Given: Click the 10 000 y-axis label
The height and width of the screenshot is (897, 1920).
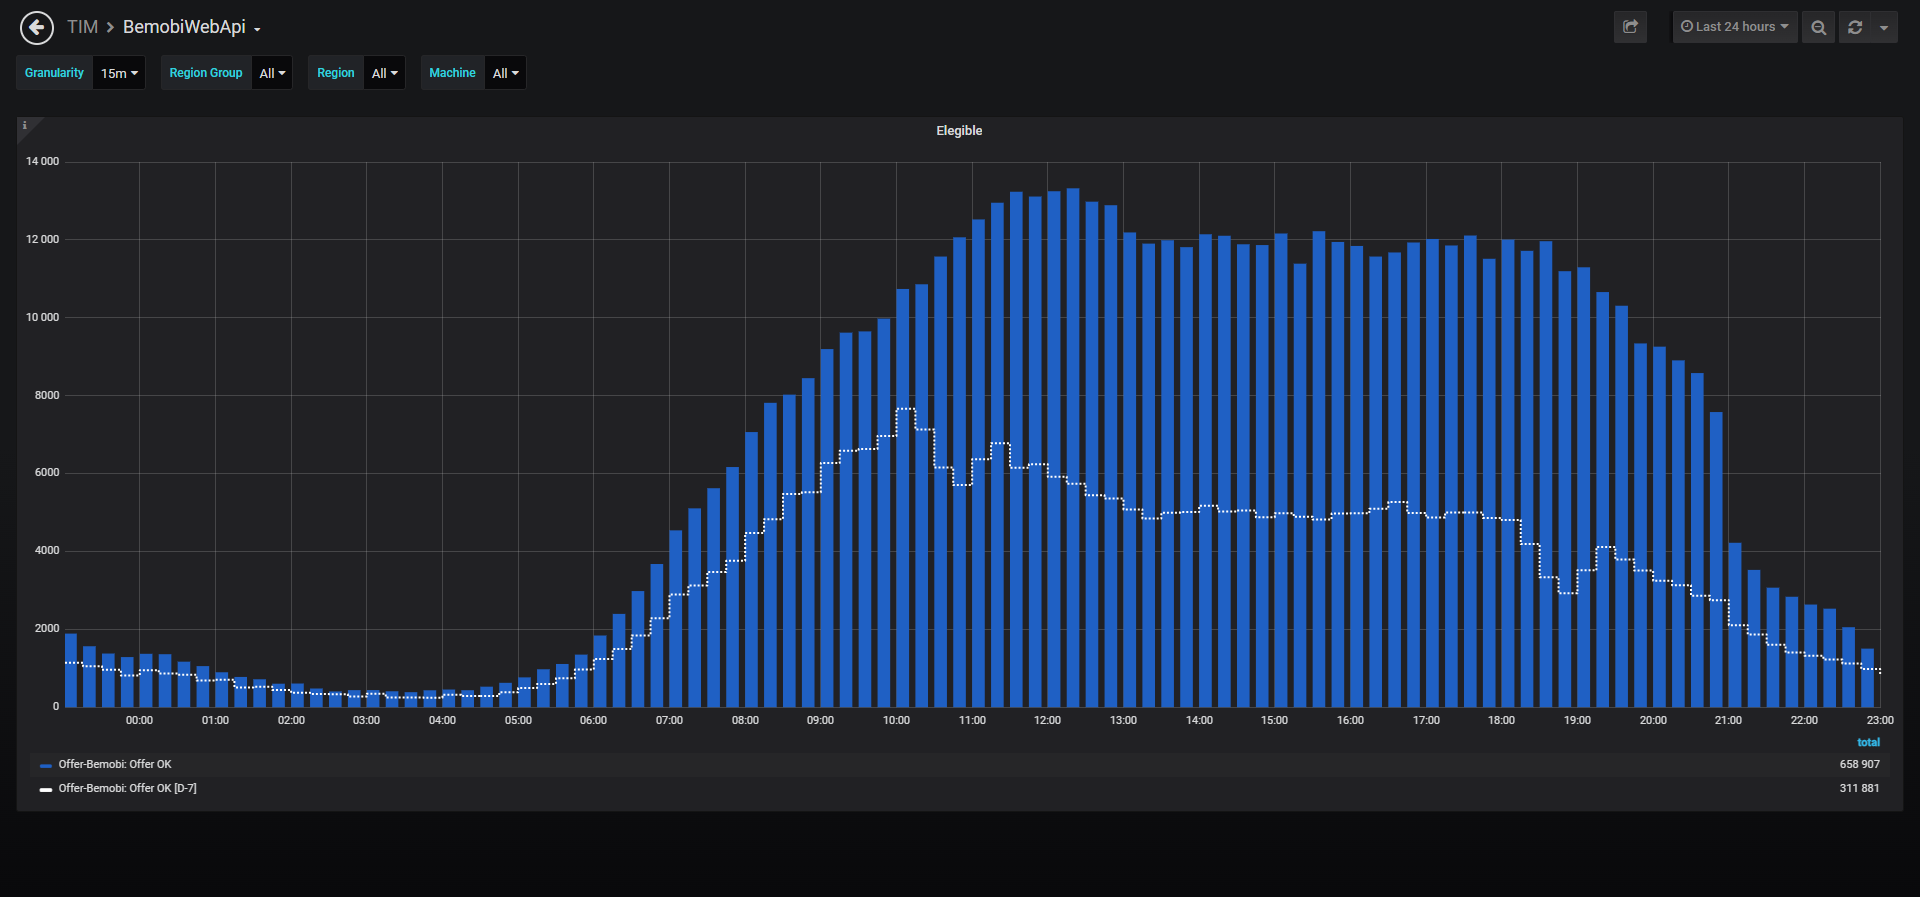Looking at the screenshot, I should tap(43, 317).
